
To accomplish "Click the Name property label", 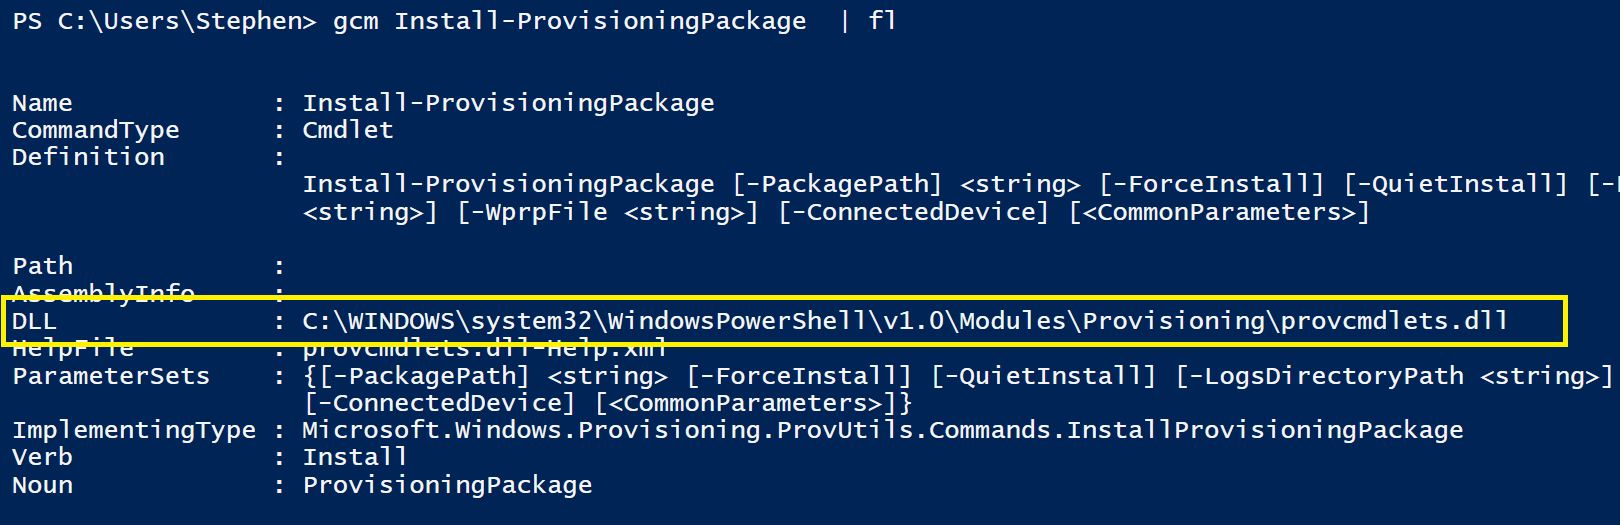I will coord(42,103).
